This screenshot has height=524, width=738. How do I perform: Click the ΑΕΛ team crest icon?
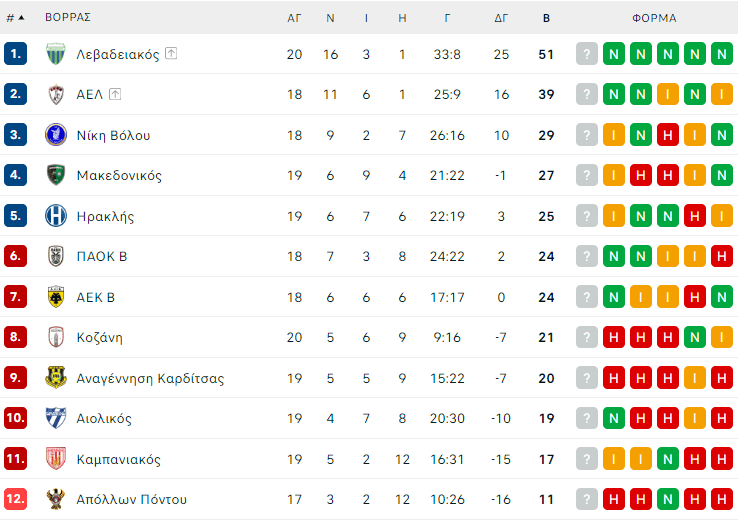pyautogui.click(x=56, y=95)
